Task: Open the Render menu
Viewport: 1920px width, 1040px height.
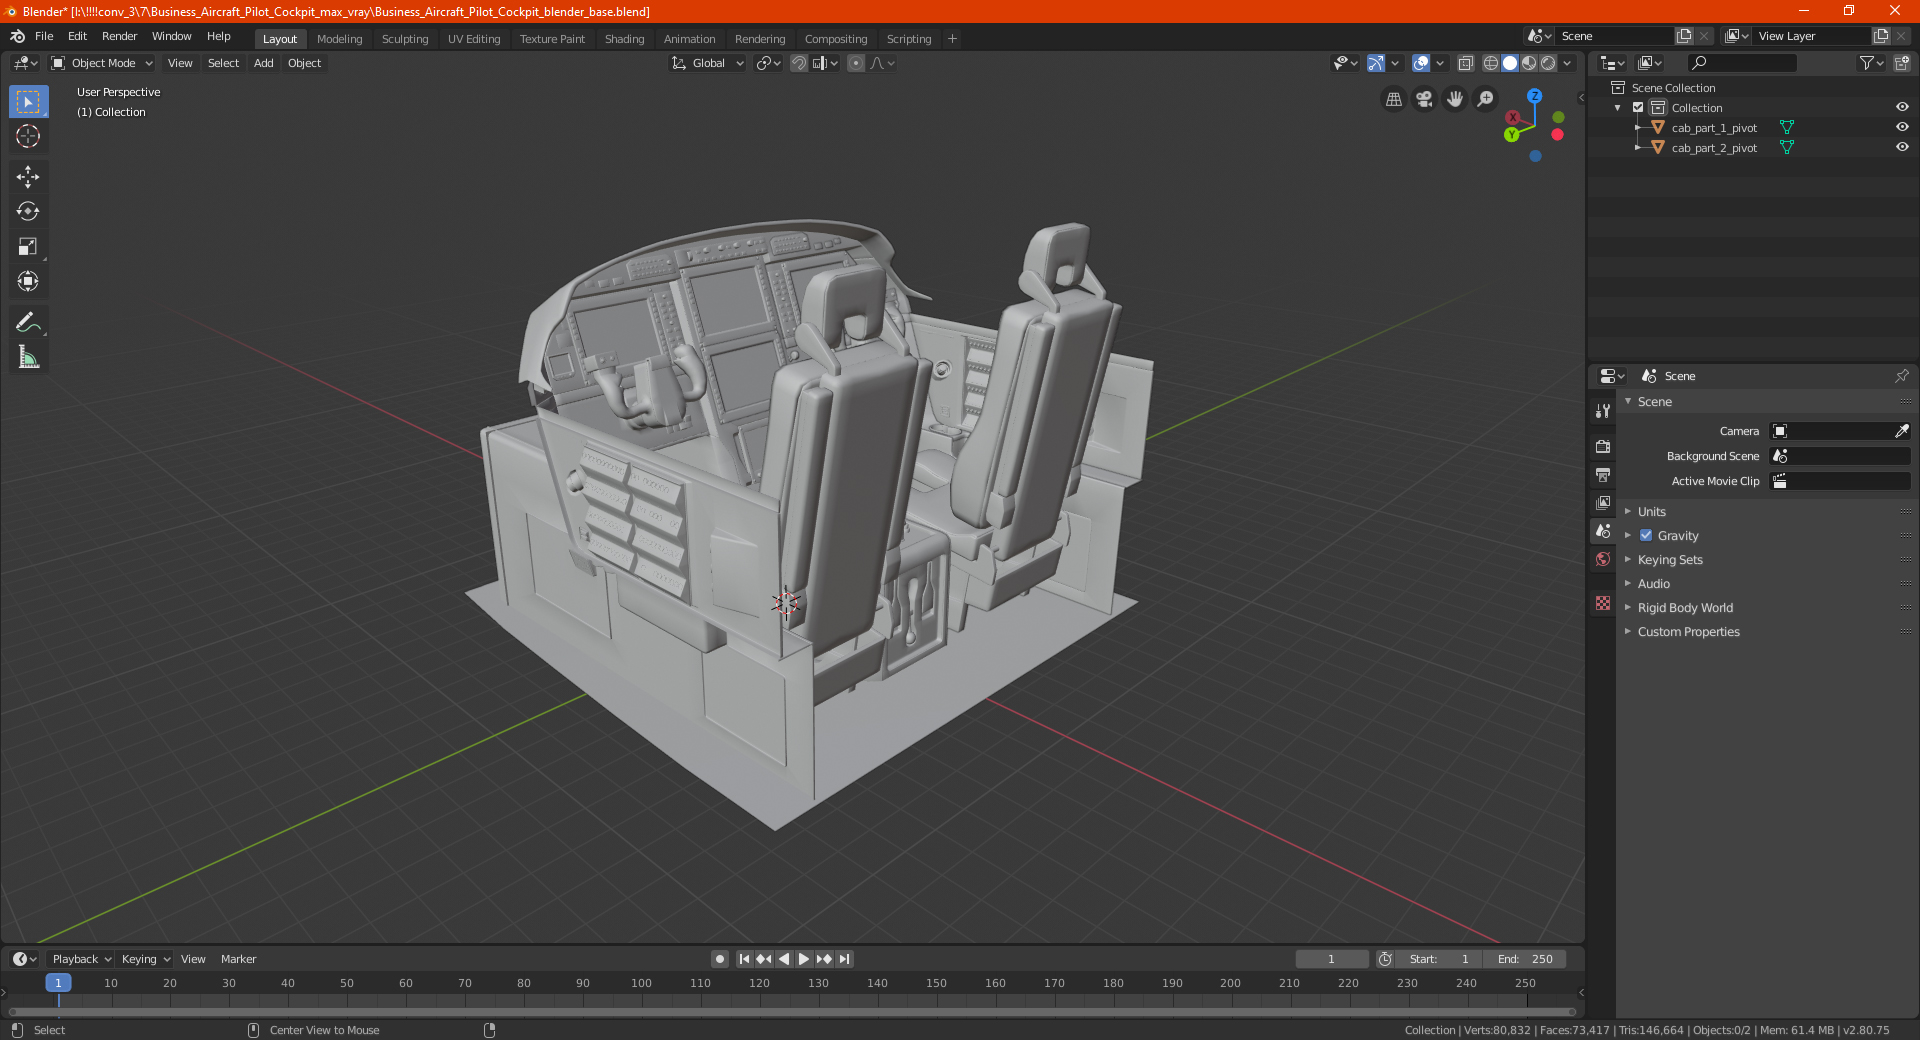Action: (x=119, y=36)
